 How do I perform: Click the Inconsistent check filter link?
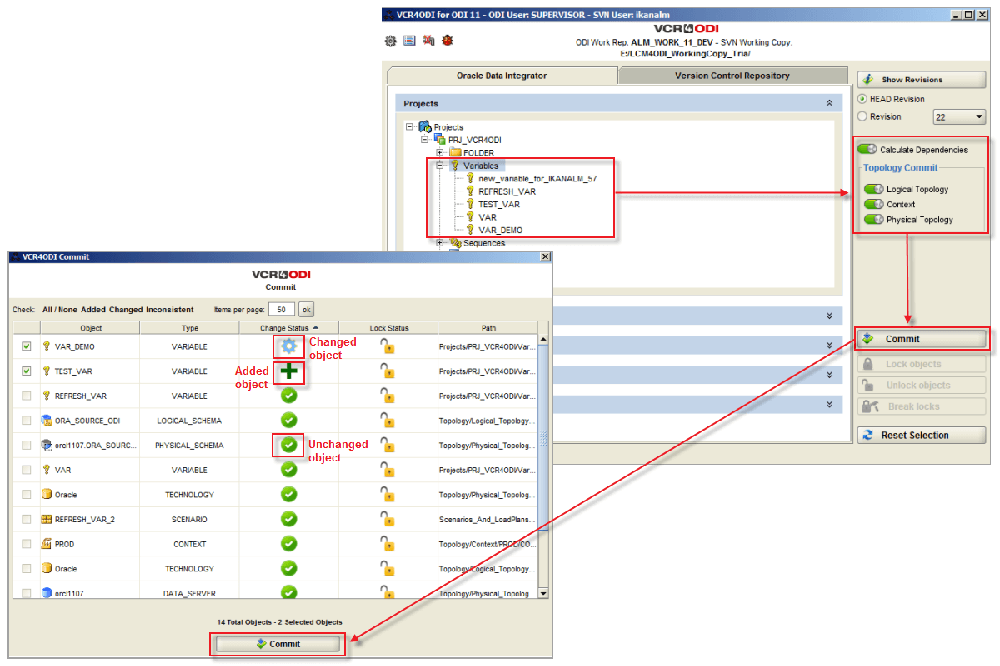[x=170, y=309]
